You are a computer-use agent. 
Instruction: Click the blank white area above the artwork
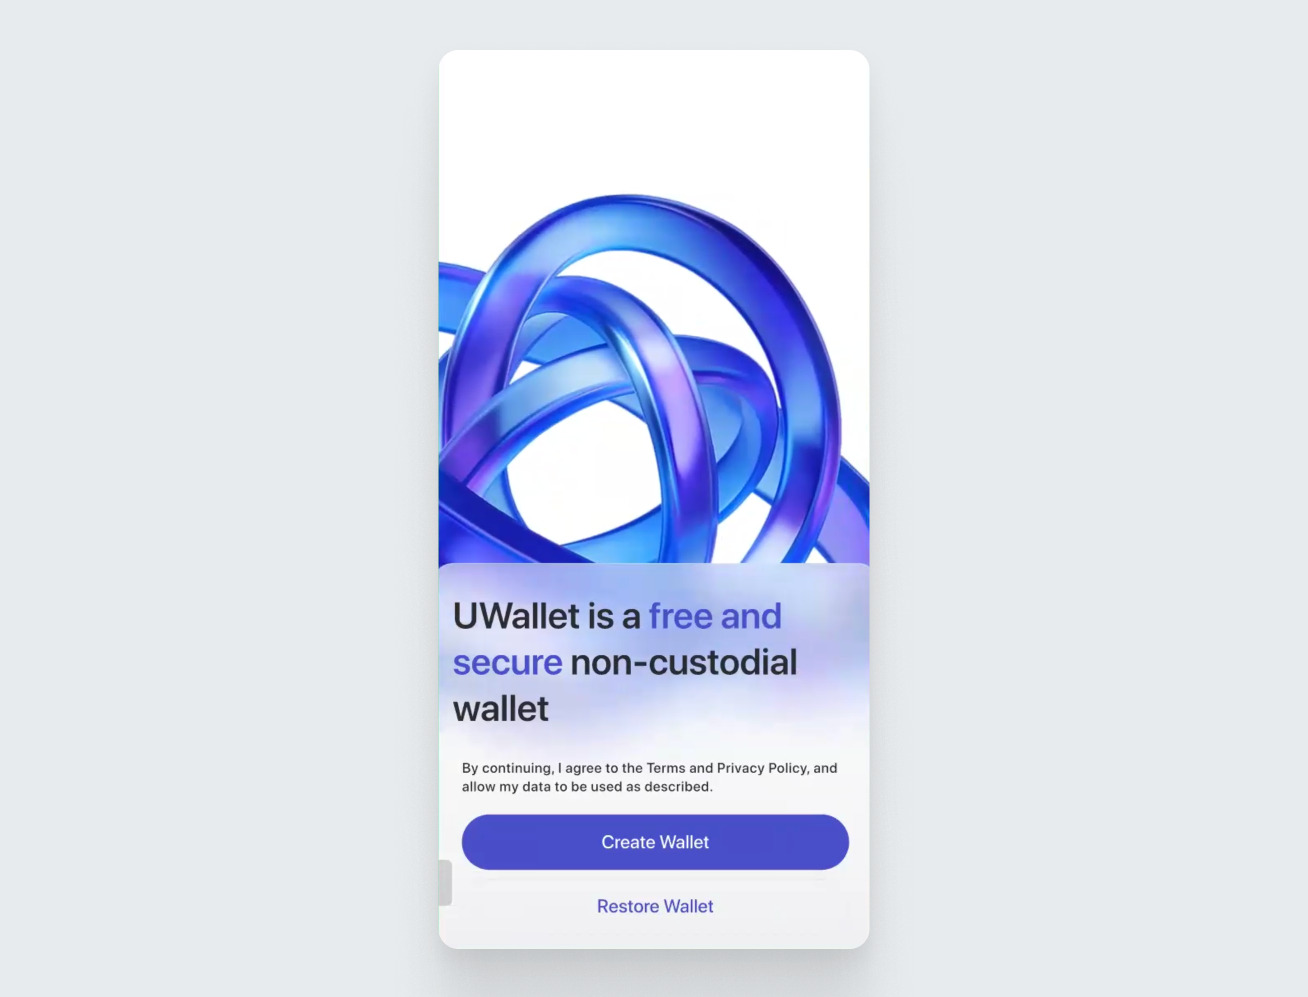tap(654, 120)
